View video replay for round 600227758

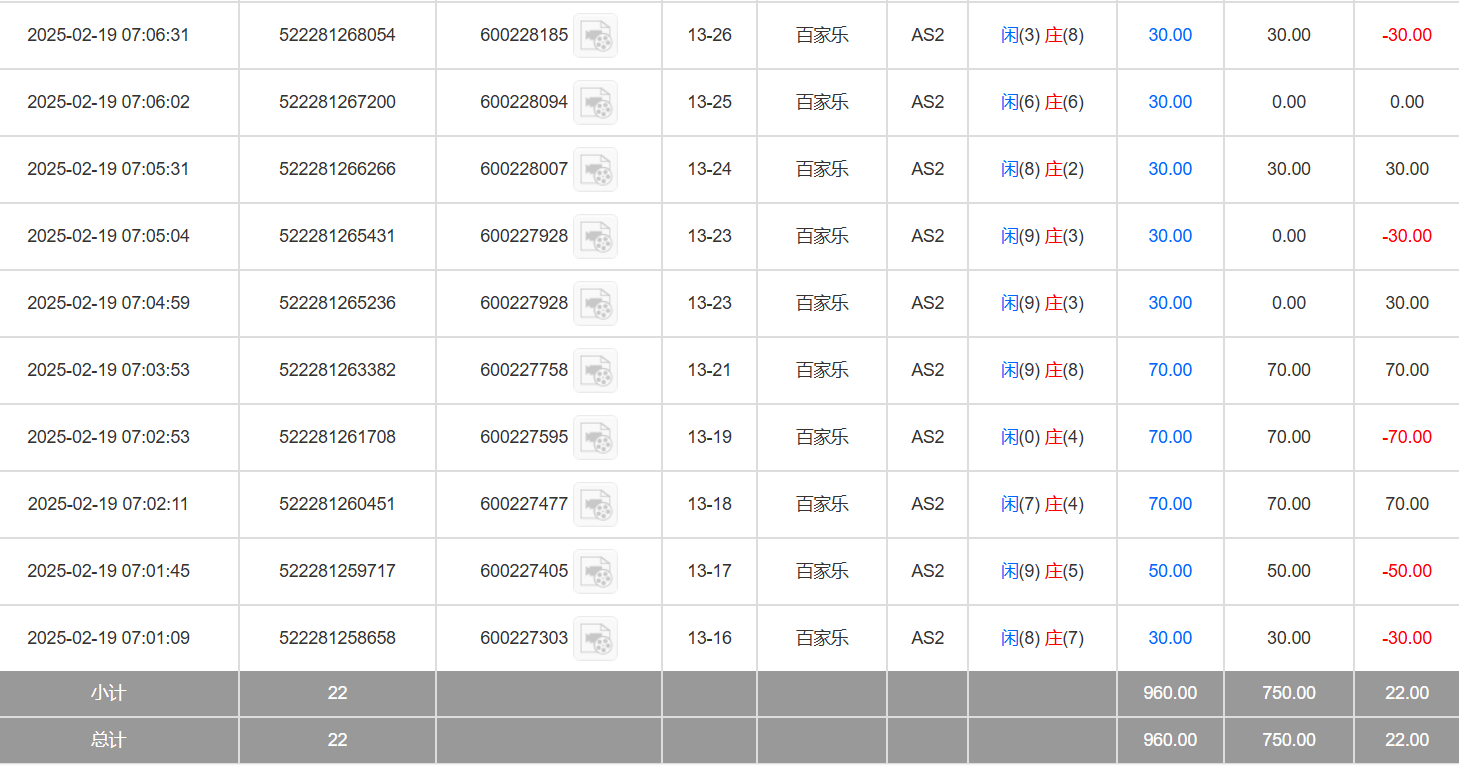coord(595,371)
